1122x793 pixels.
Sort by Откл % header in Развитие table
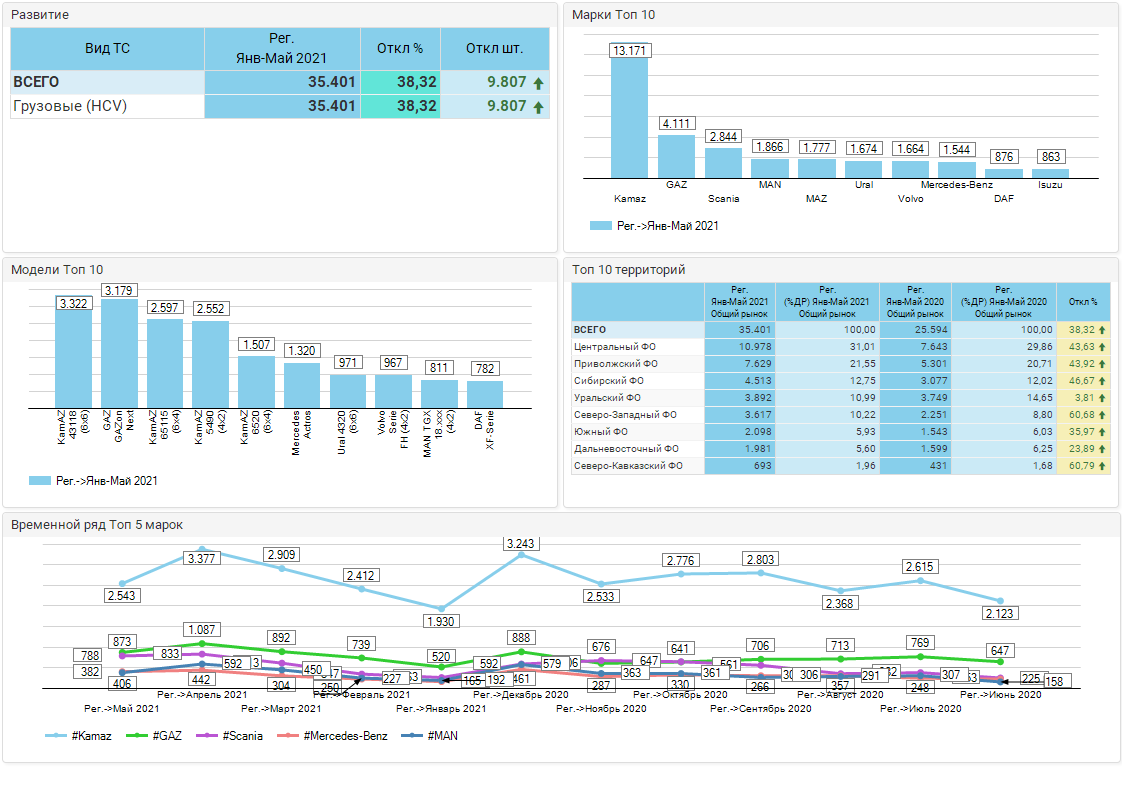click(400, 48)
